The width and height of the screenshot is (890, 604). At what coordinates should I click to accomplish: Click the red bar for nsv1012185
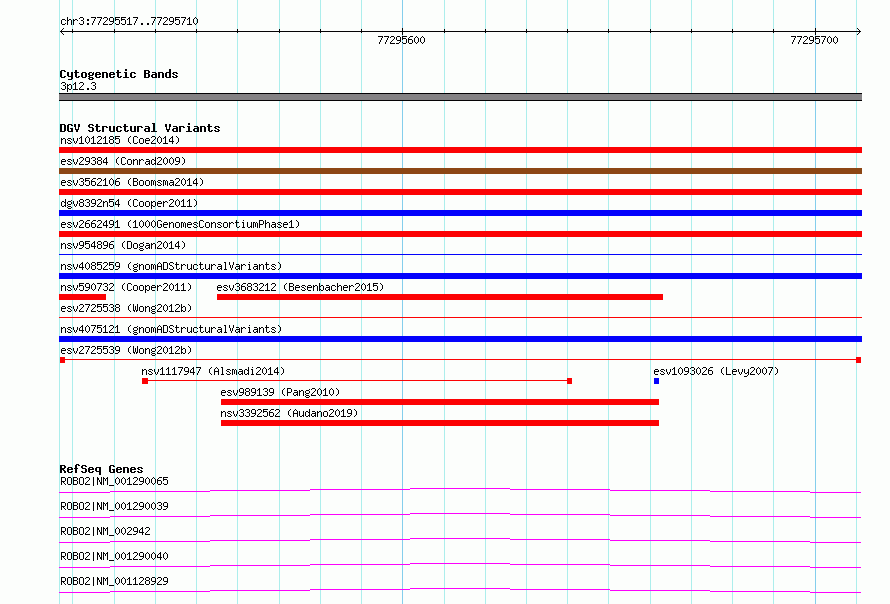coord(460,150)
